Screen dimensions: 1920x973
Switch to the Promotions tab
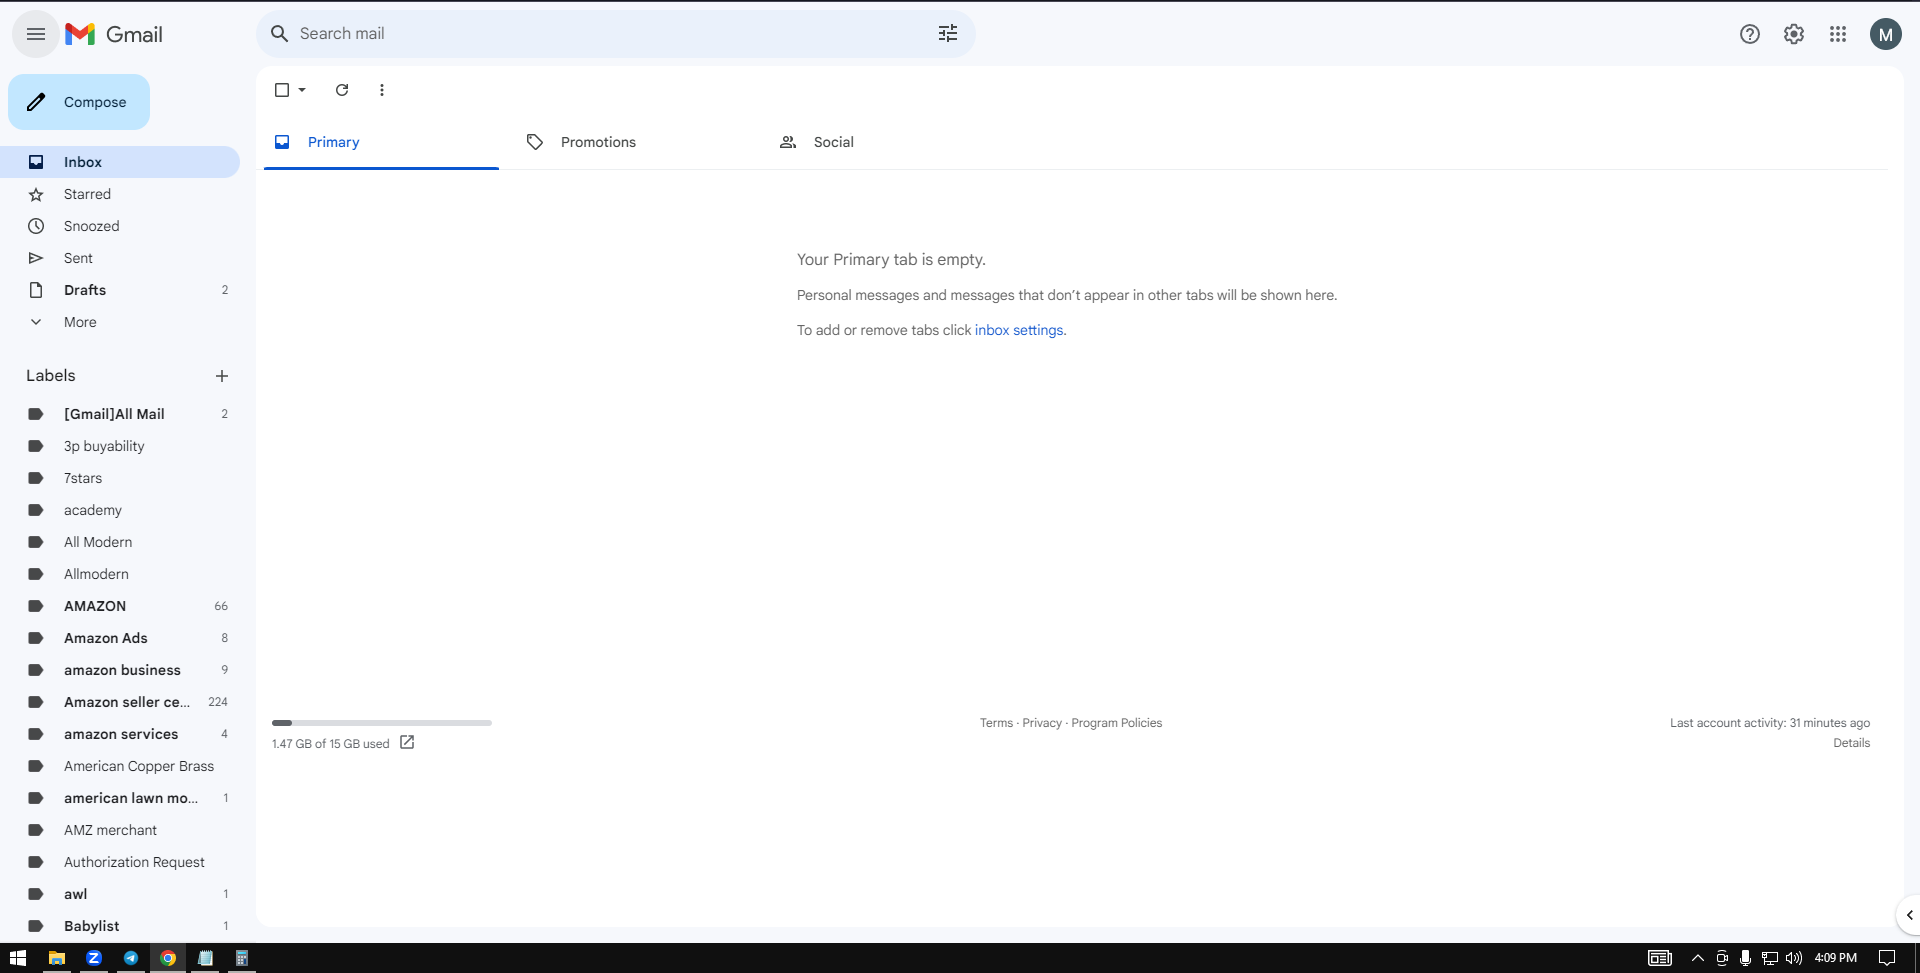click(634, 142)
